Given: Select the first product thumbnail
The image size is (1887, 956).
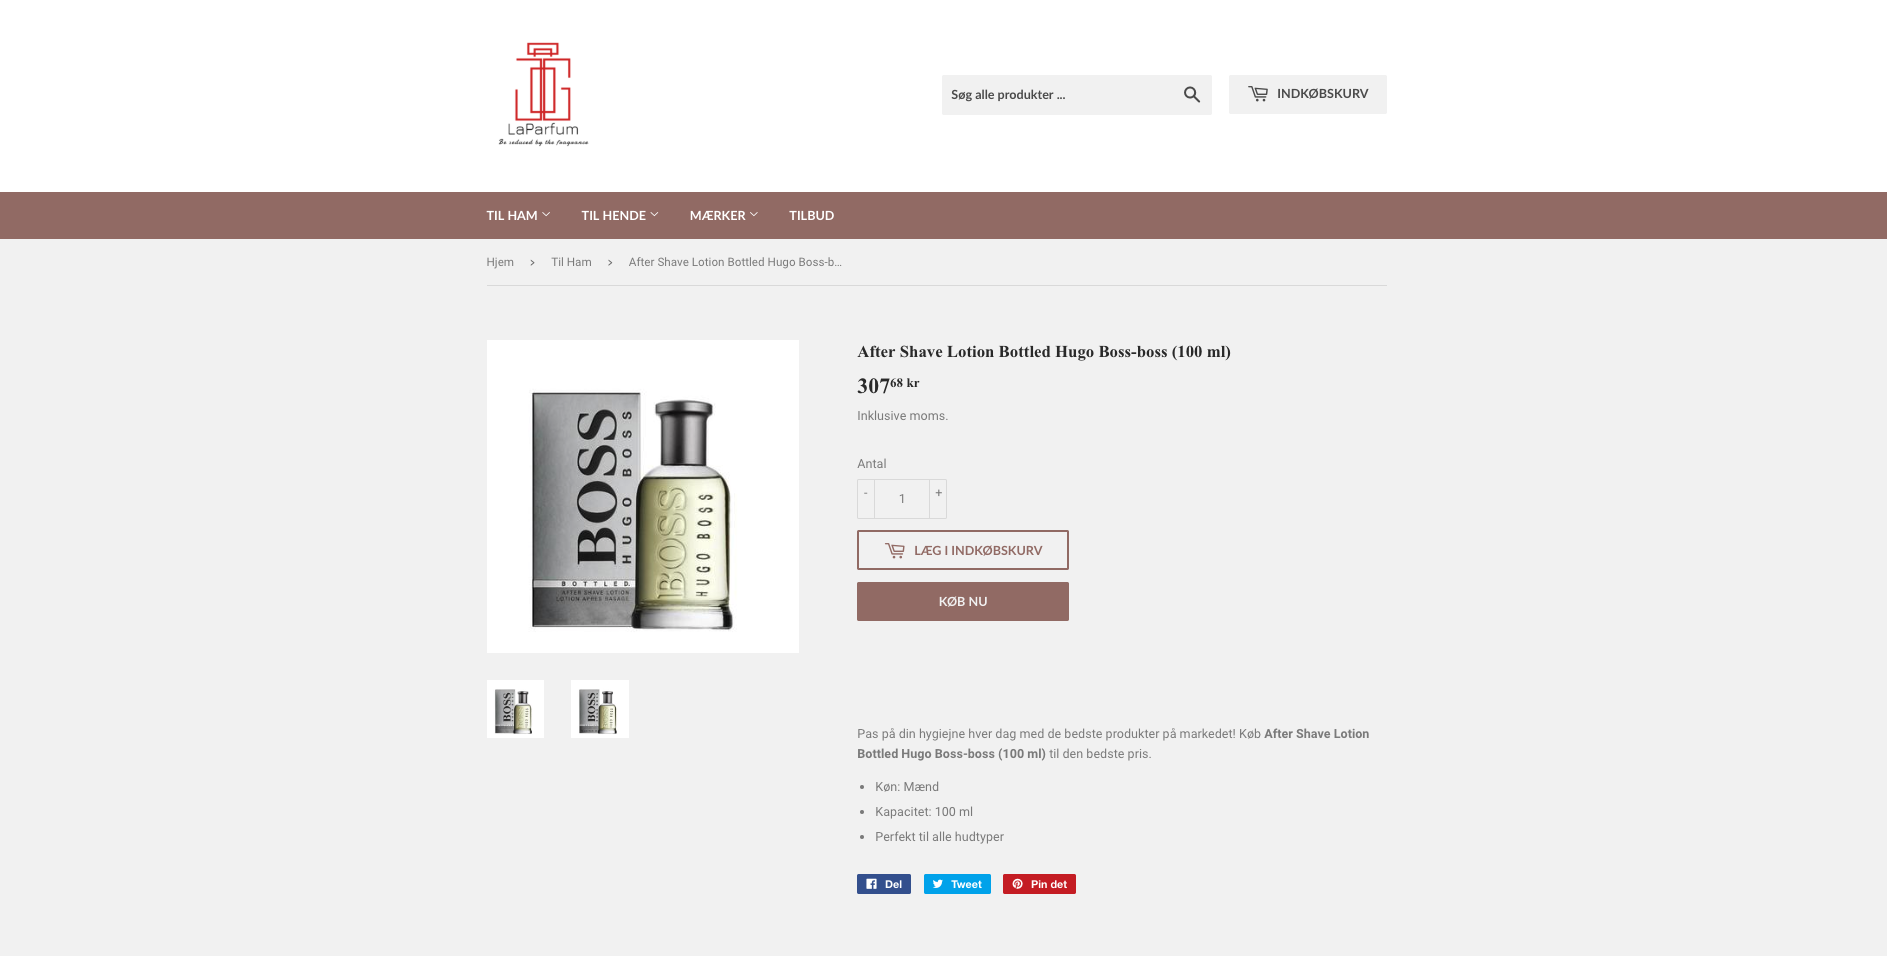Looking at the screenshot, I should [515, 709].
